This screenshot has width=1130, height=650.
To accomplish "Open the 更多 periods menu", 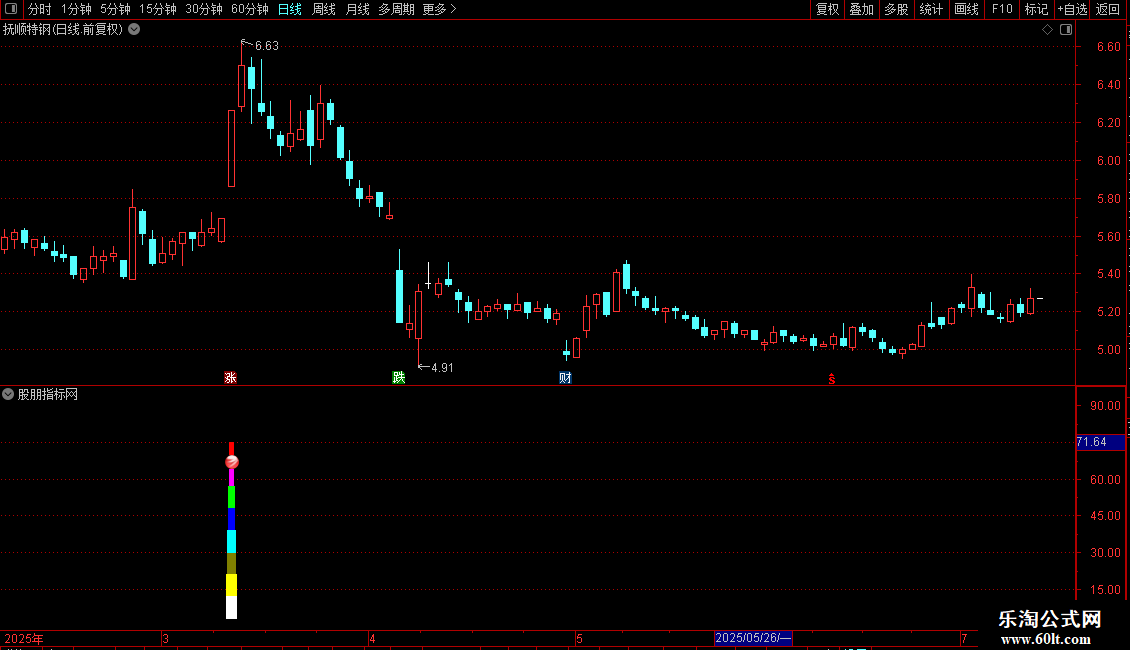I will tap(439, 9).
